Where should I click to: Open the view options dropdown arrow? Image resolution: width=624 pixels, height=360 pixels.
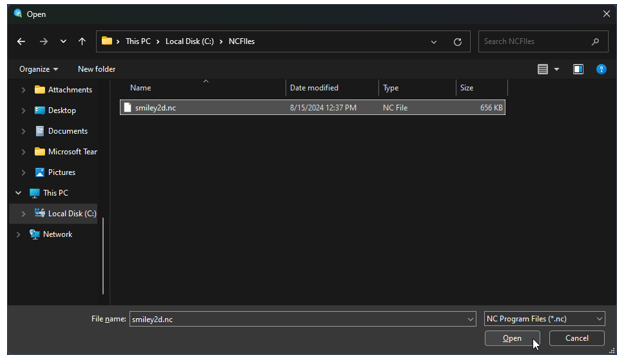[557, 69]
